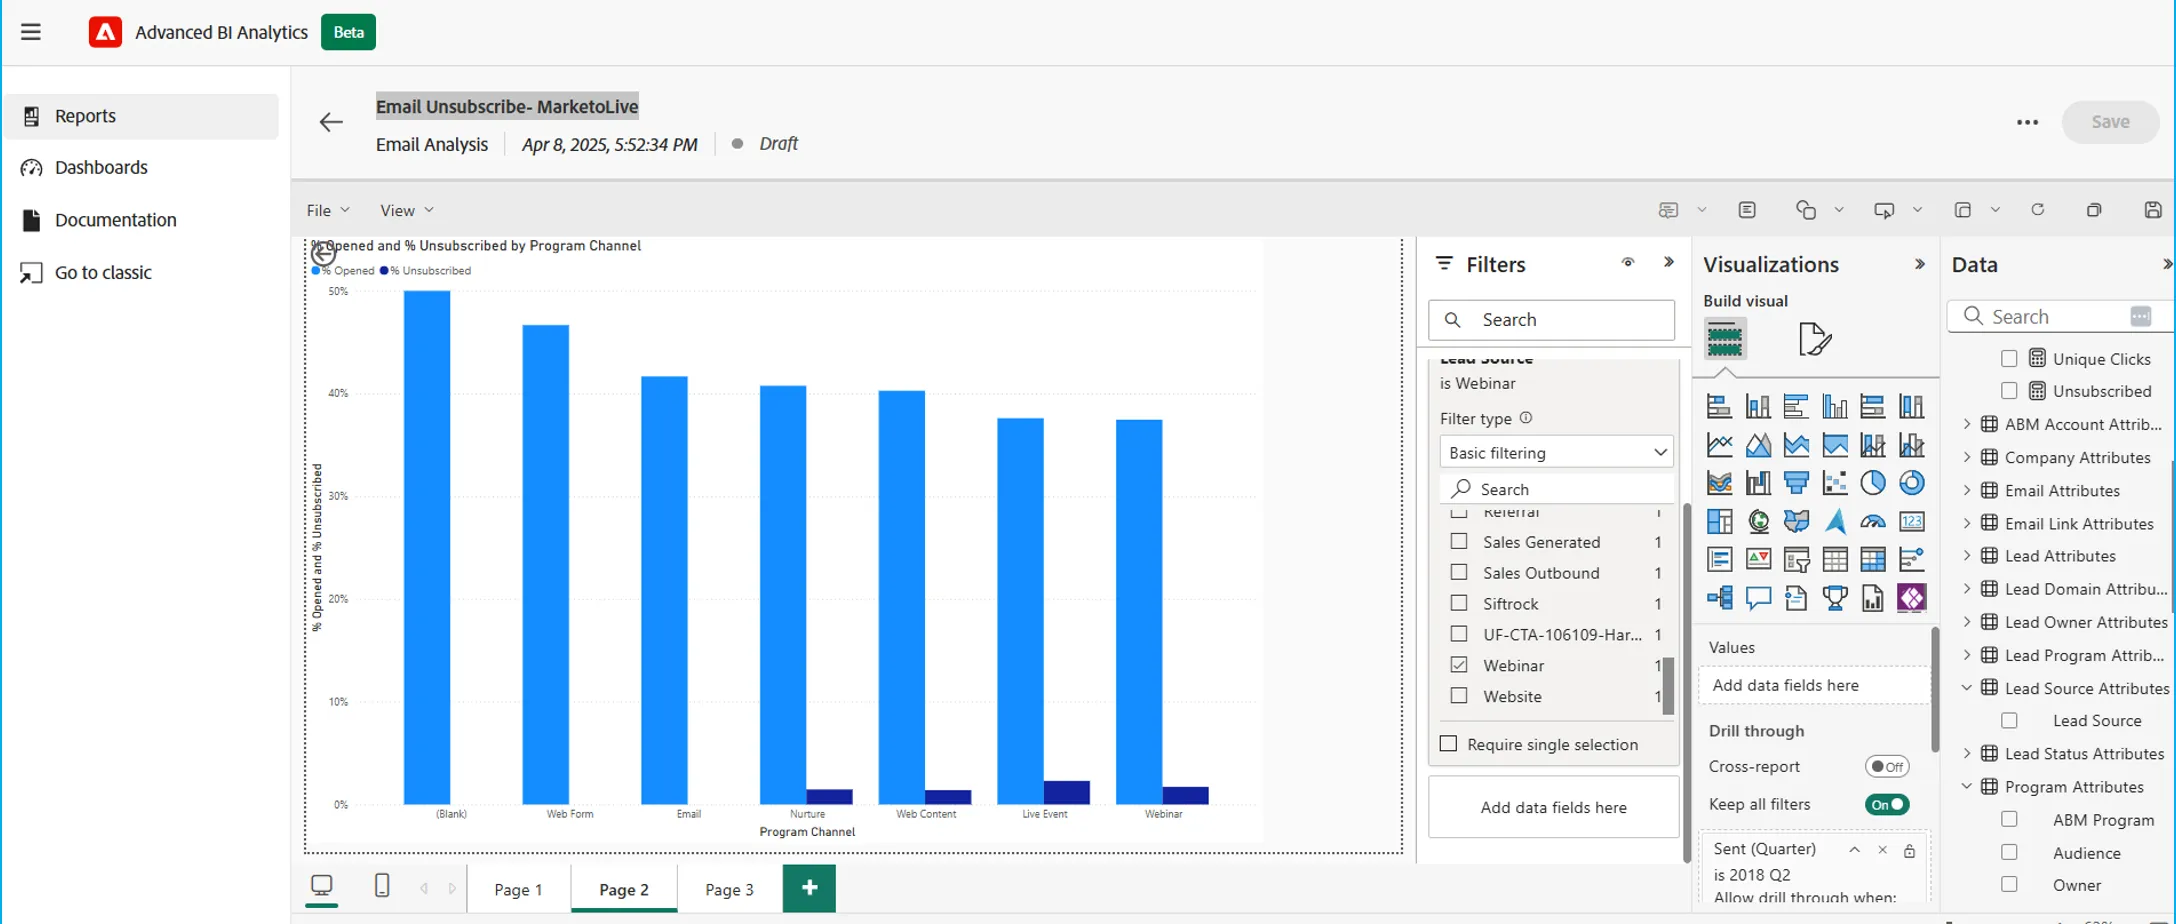2176x924 pixels.
Task: Click the Adobe logo icon
Action: click(105, 32)
